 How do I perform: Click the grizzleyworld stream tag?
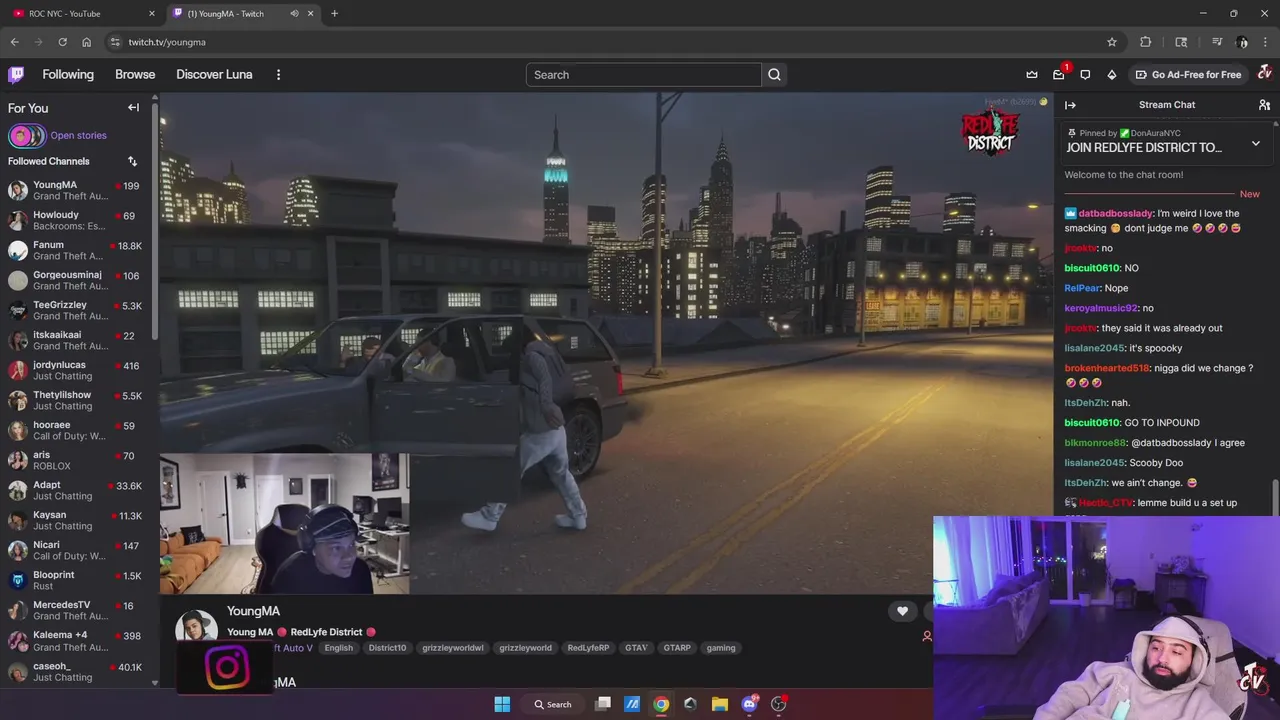pos(525,648)
